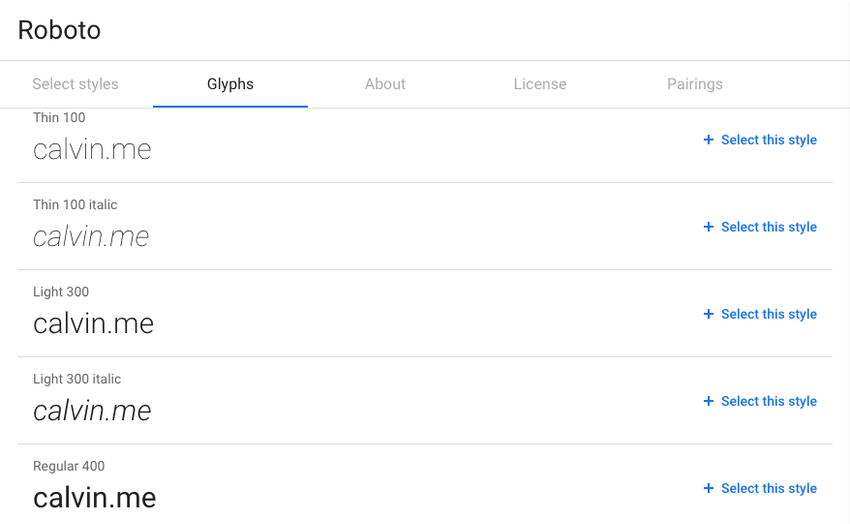The width and height of the screenshot is (850, 524).
Task: Select this style for Light 300 italic
Action: [760, 402]
